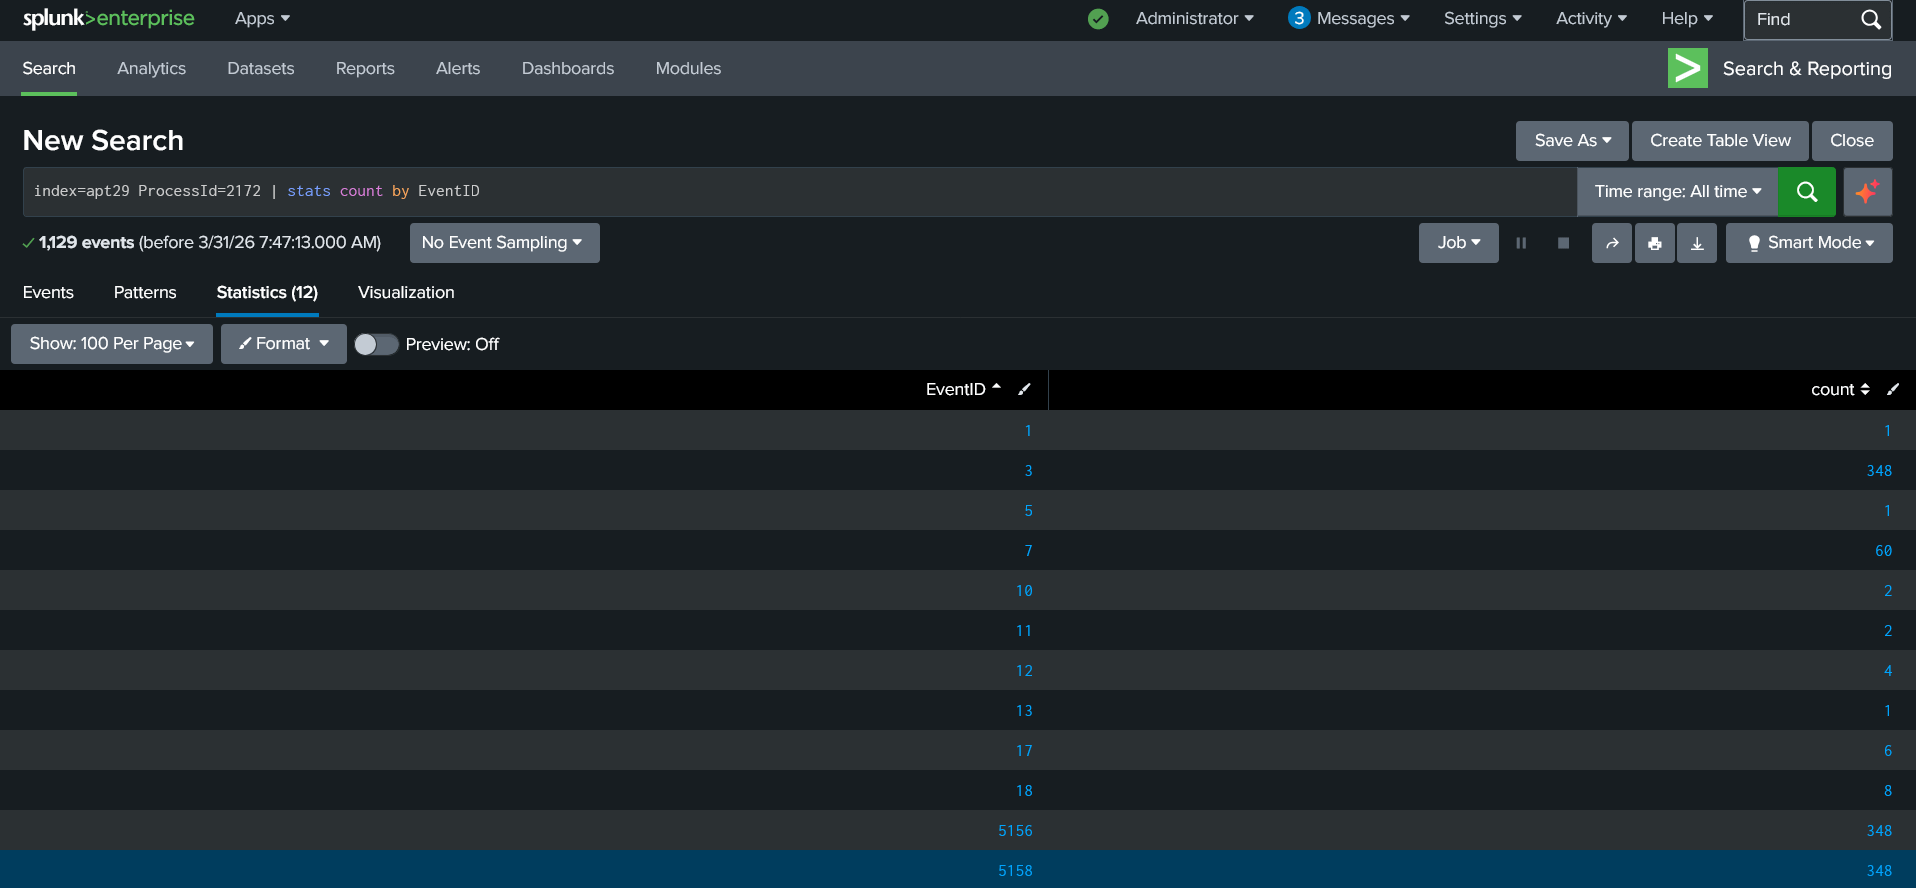The width and height of the screenshot is (1916, 888).
Task: Toggle the Preview switch
Action: pos(376,344)
